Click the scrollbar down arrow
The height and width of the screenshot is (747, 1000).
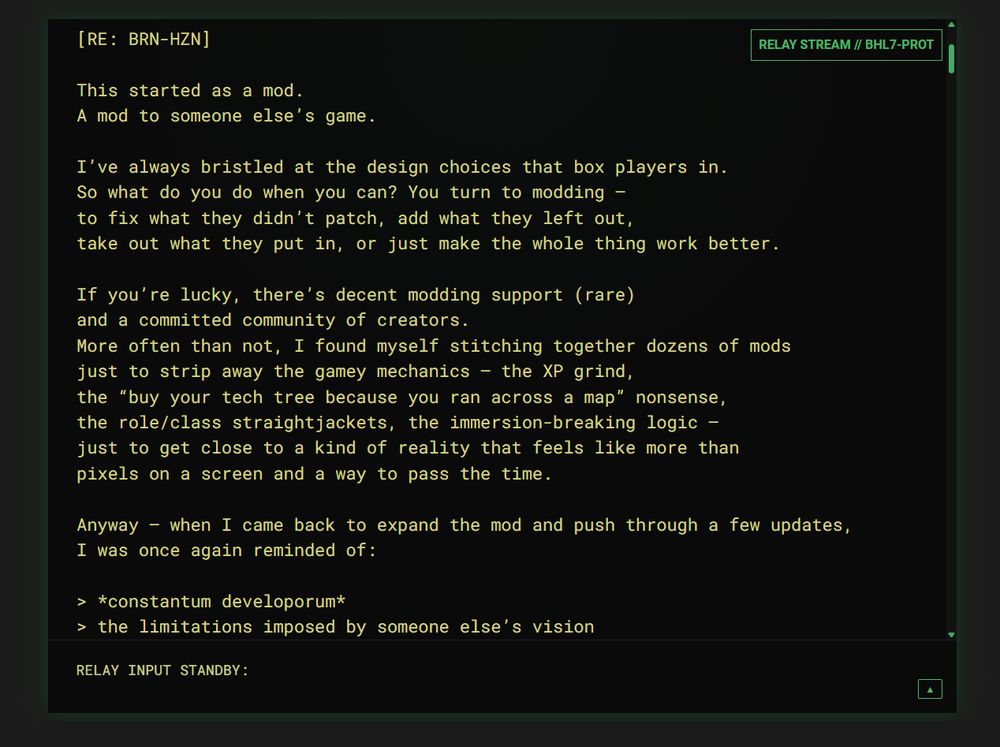(x=951, y=635)
